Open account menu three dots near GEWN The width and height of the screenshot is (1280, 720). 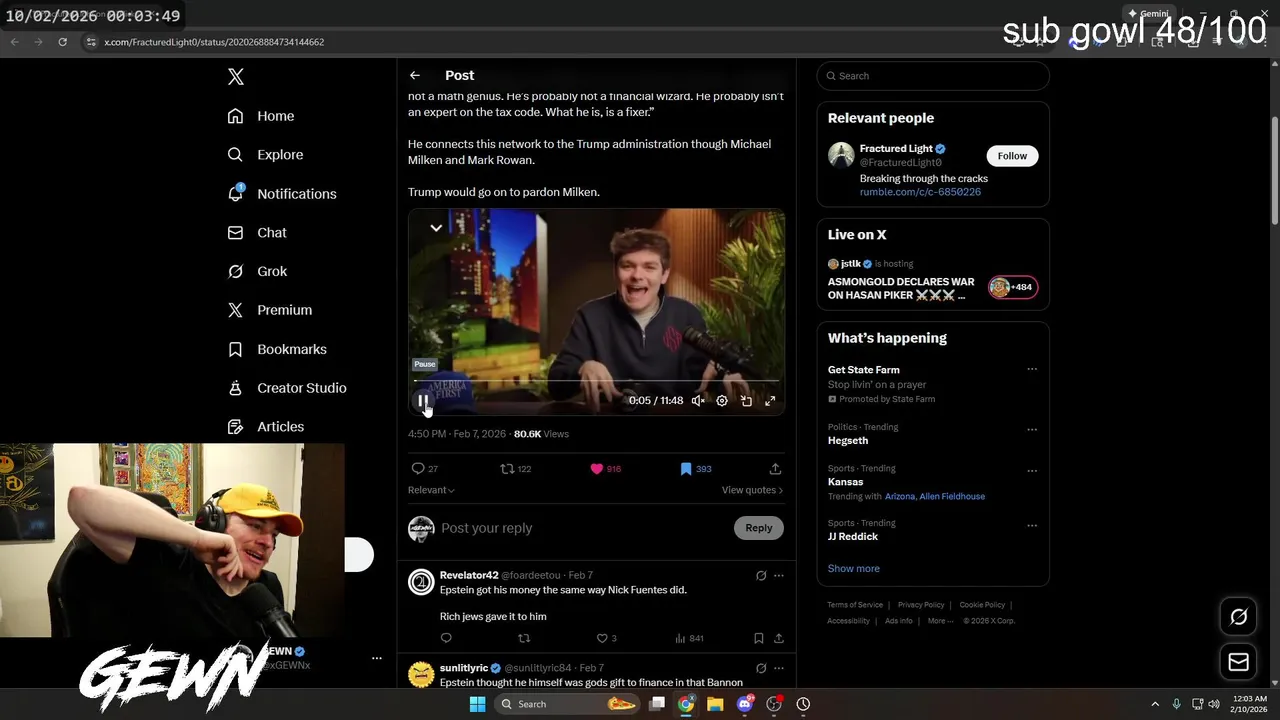tap(377, 658)
